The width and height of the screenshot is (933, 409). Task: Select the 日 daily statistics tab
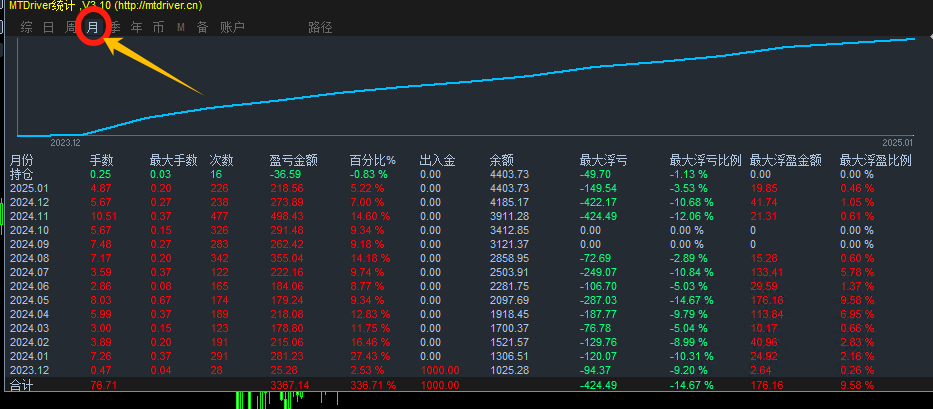(x=49, y=28)
